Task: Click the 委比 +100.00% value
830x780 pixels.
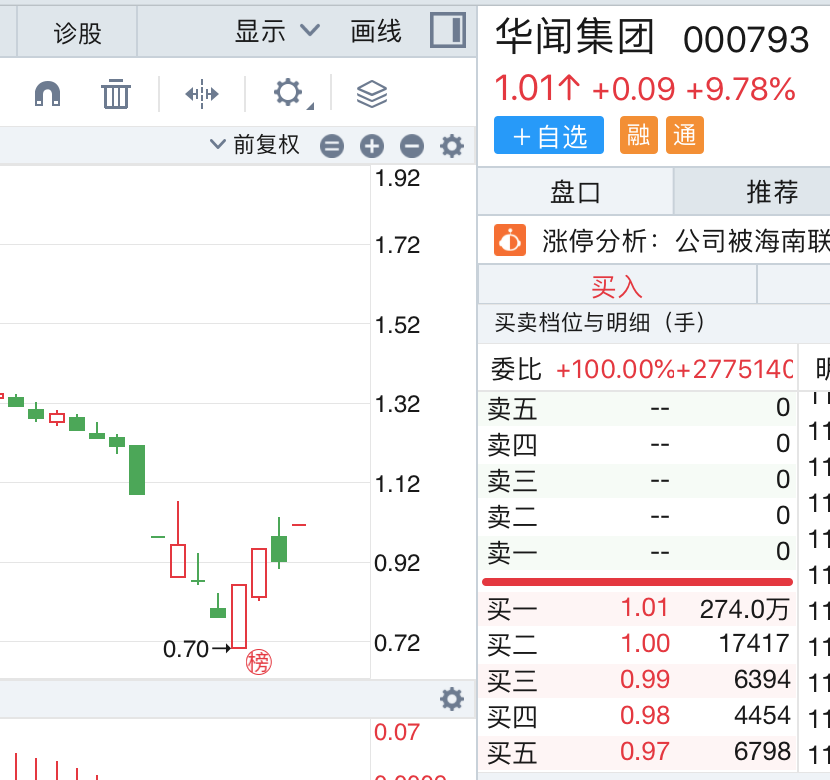Action: pyautogui.click(x=616, y=369)
